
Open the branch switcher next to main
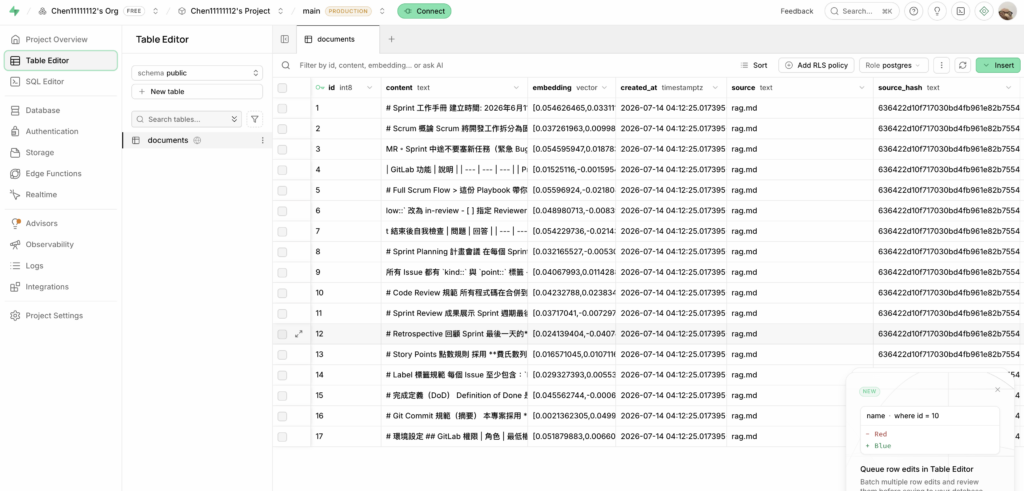pyautogui.click(x=382, y=11)
